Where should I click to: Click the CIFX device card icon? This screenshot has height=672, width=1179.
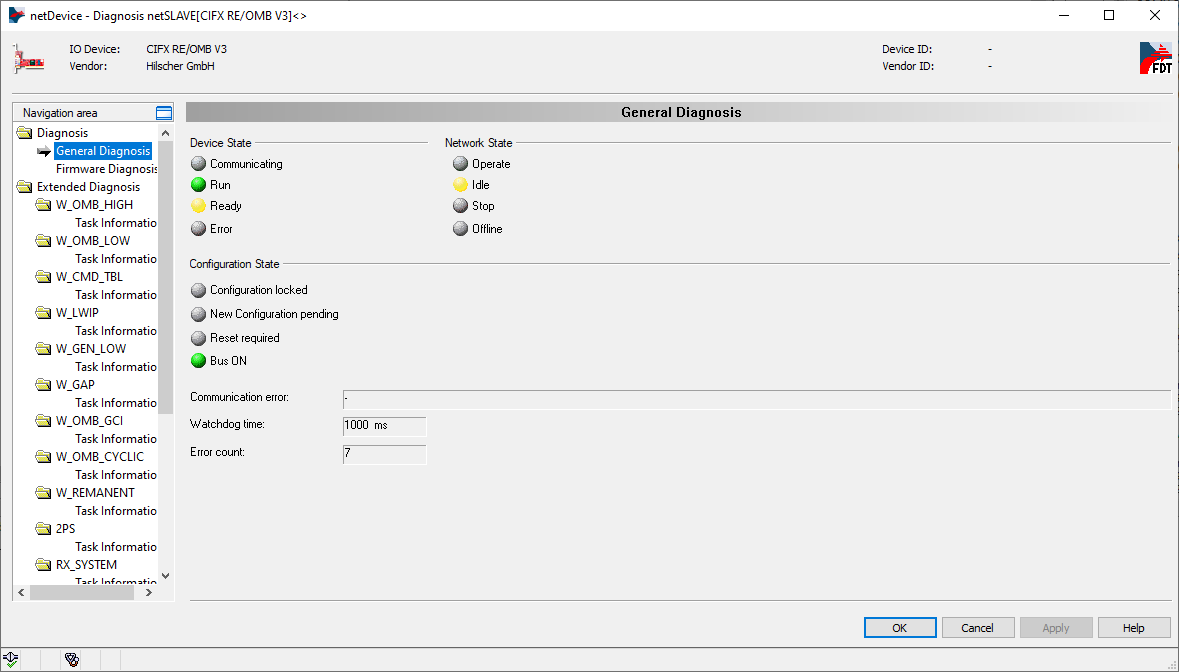pyautogui.click(x=29, y=59)
